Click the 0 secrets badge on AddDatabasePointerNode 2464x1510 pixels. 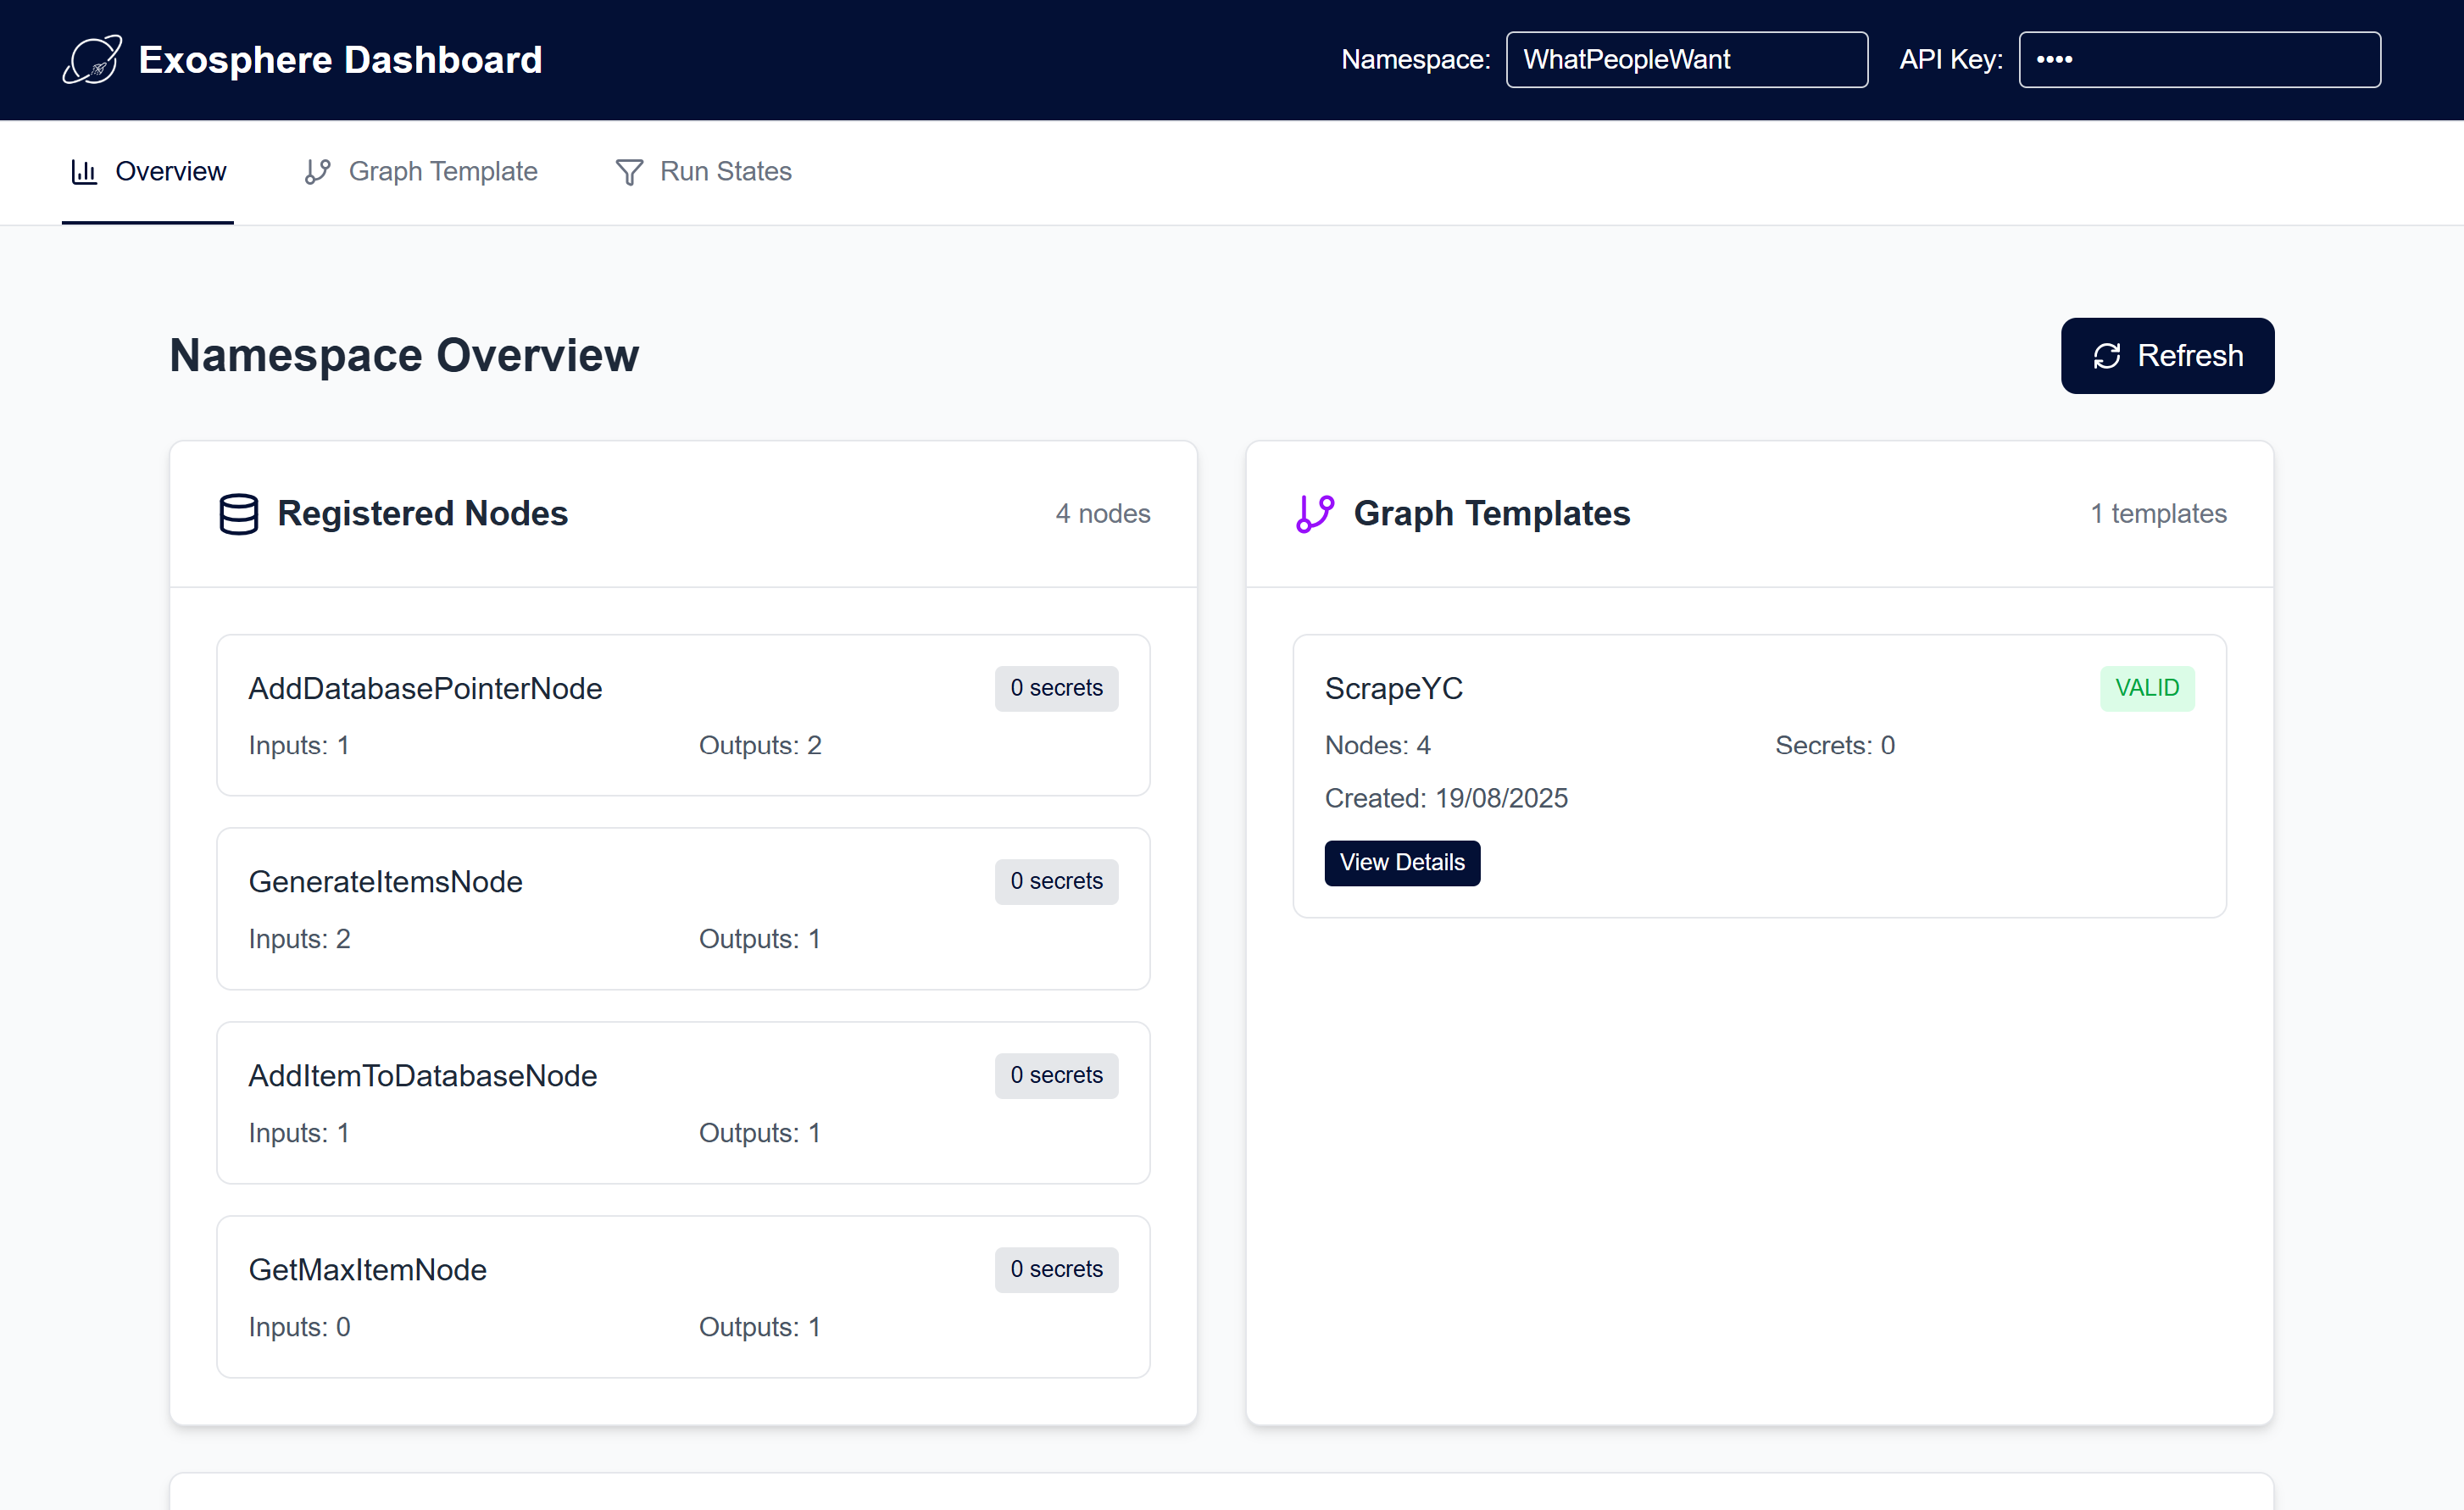point(1056,688)
